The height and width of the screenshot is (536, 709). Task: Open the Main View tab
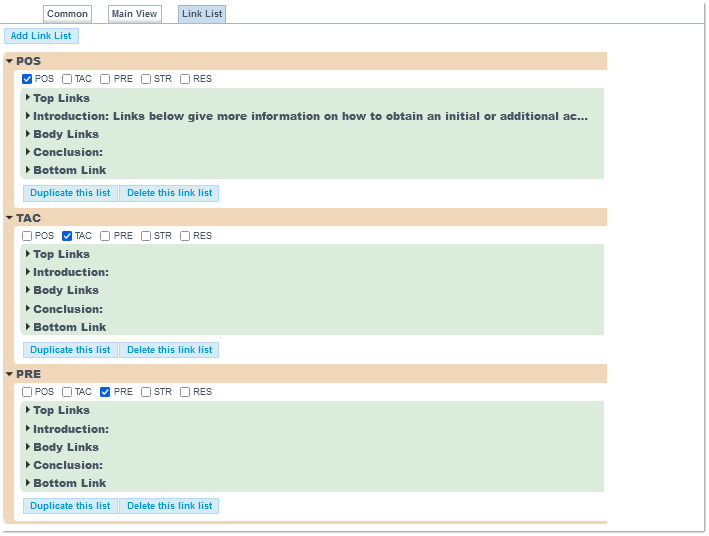click(134, 14)
